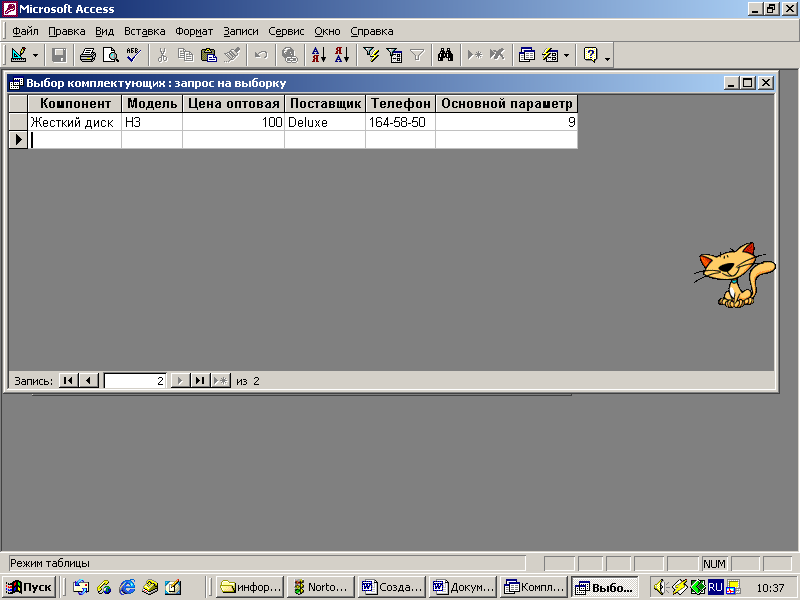
Task: Switch to the Norto... taskbar button
Action: pos(320,587)
